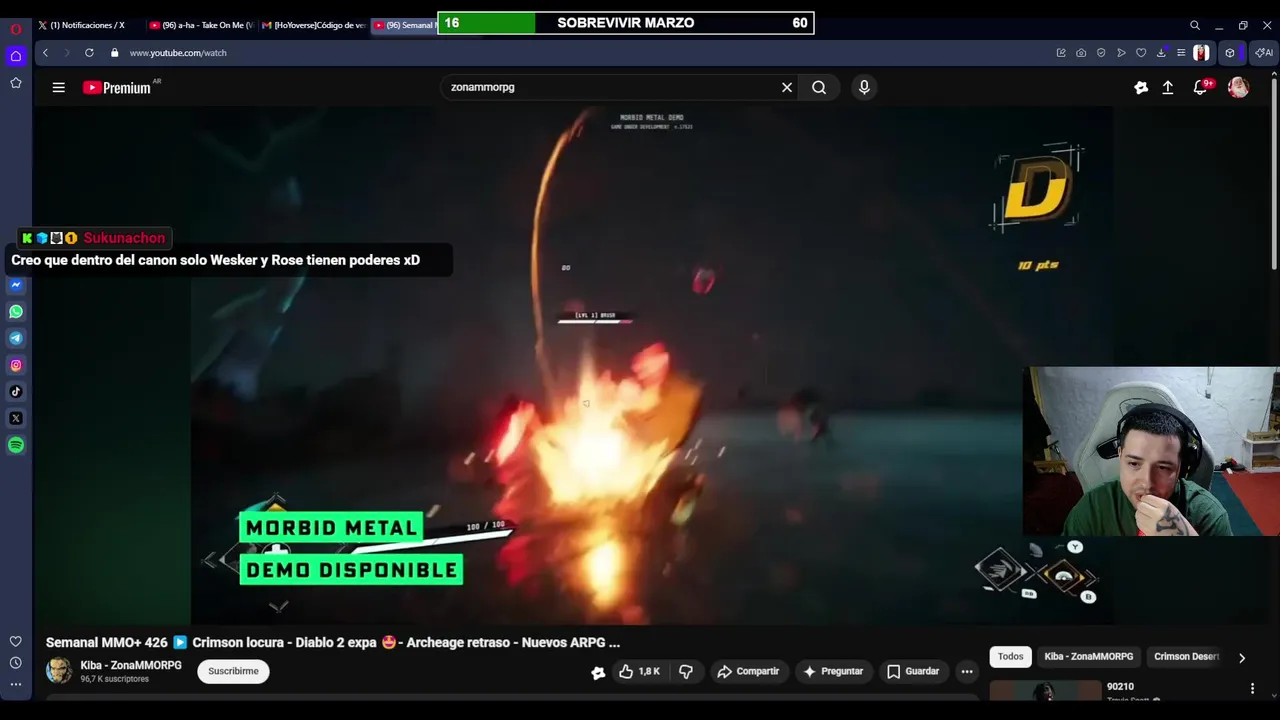Switch to the '(1) Notificaciones / X' tab

[89, 25]
